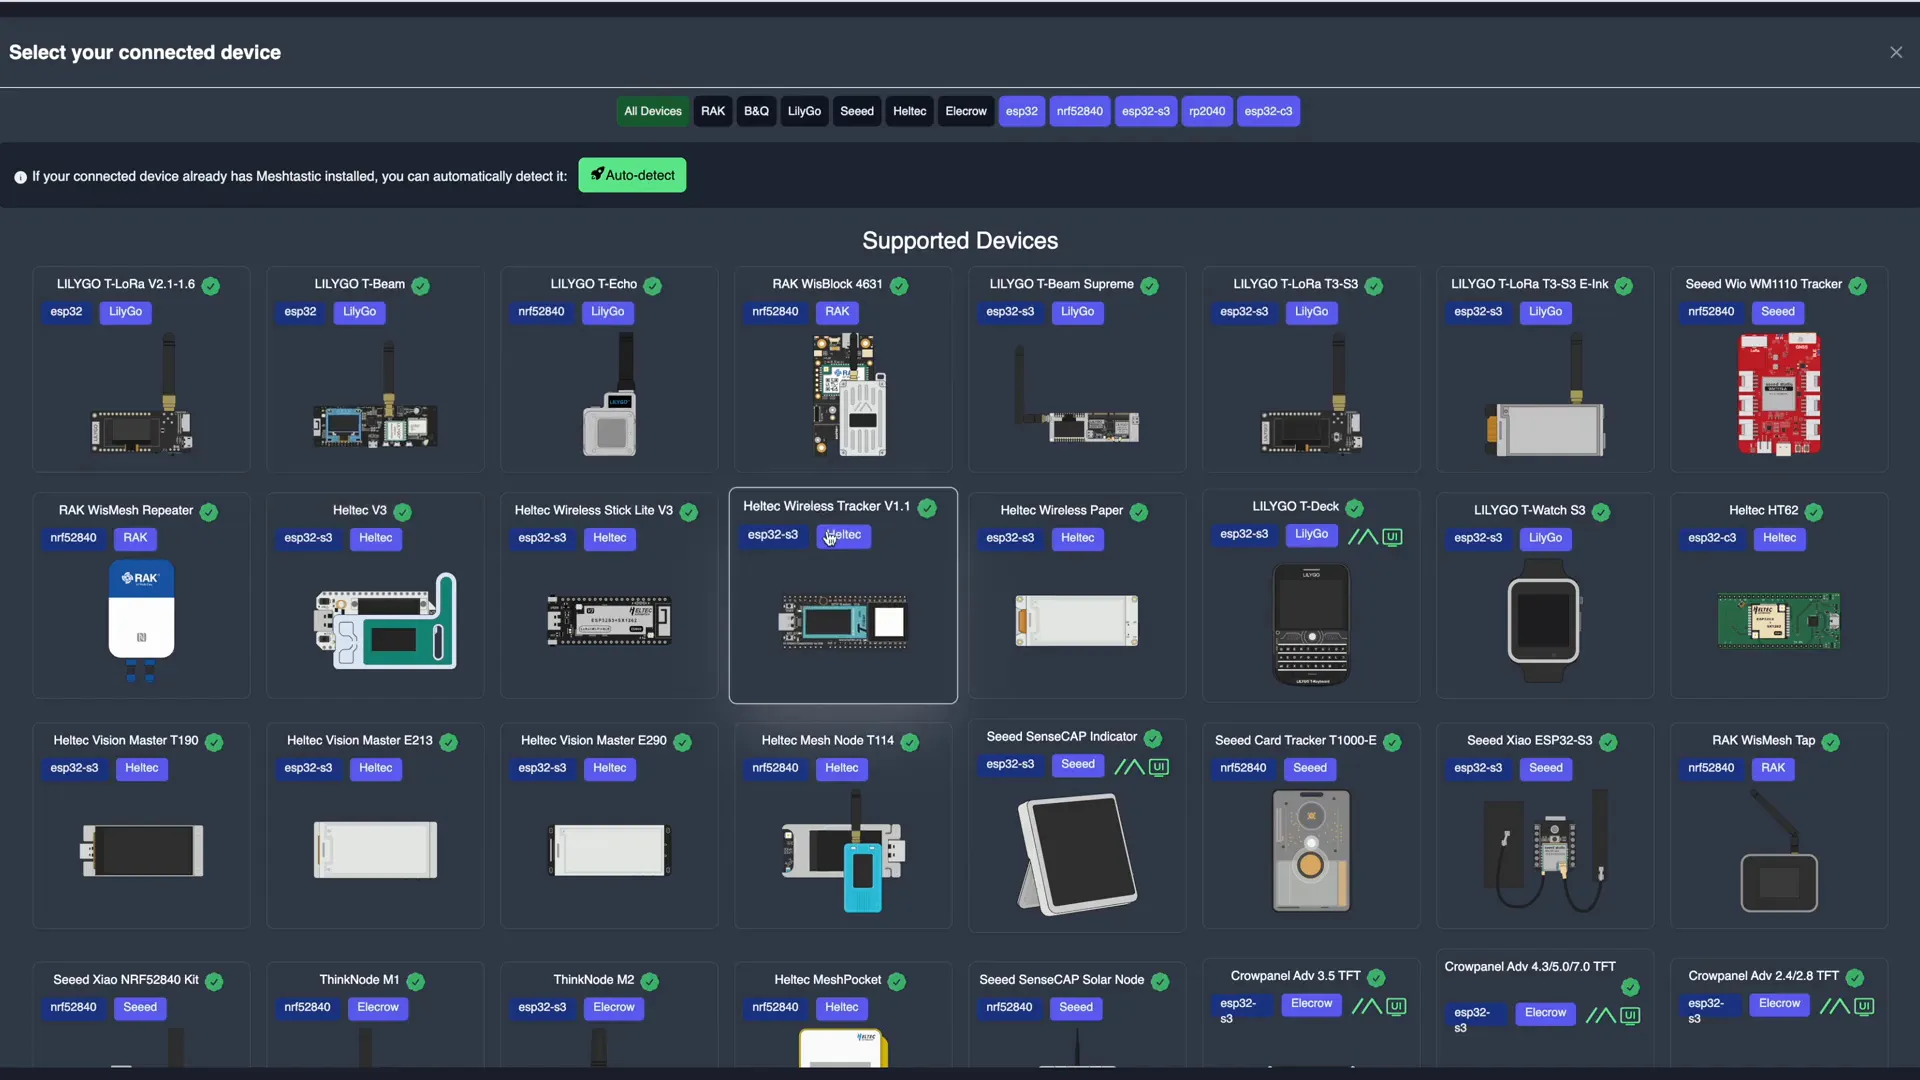Select RAK WisMesh Tap device image
Image resolution: width=1920 pixels, height=1080 pixels.
pos(1779,851)
